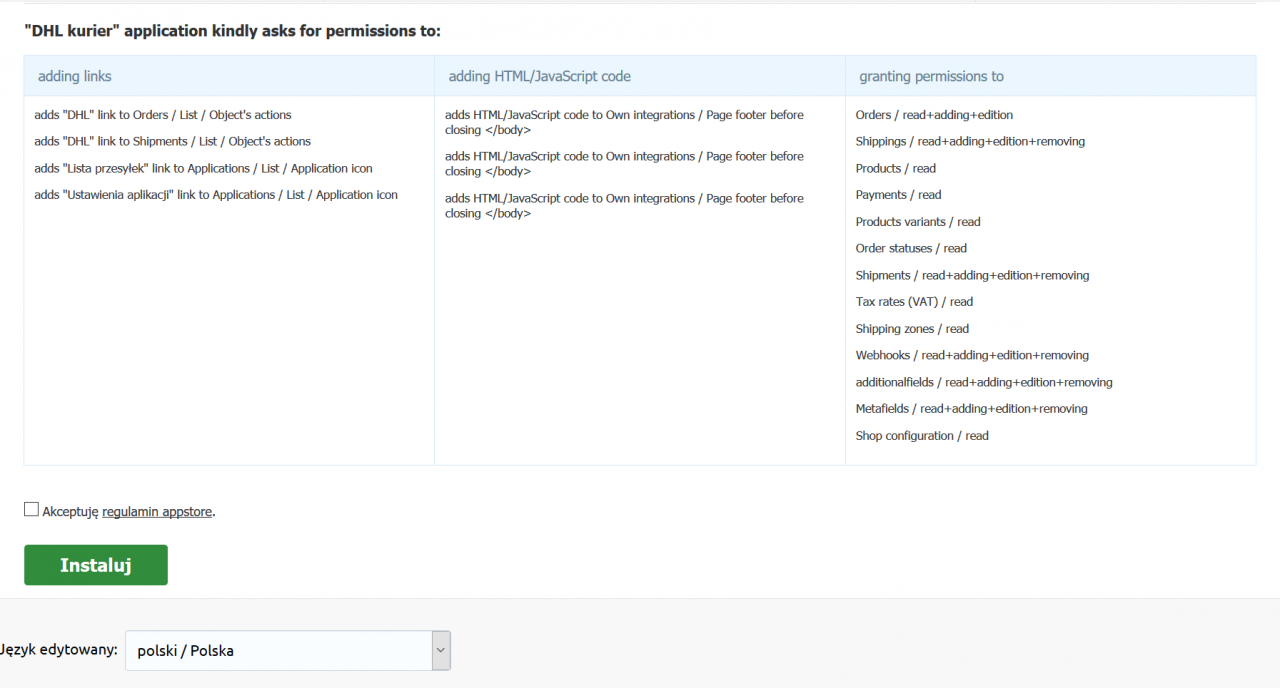Click the "Orders / read+adding+edition" permission
Viewport: 1280px width, 688px height.
coord(934,115)
